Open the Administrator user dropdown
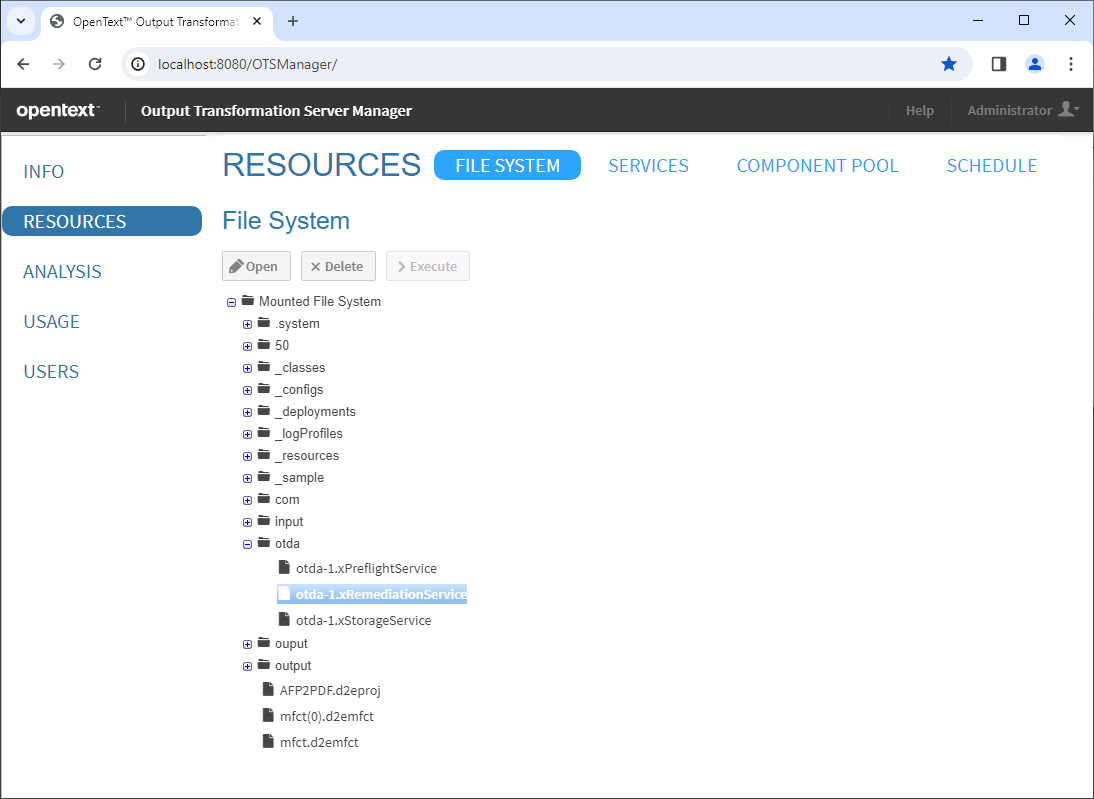The height and width of the screenshot is (799, 1094). pyautogui.click(x=1022, y=110)
